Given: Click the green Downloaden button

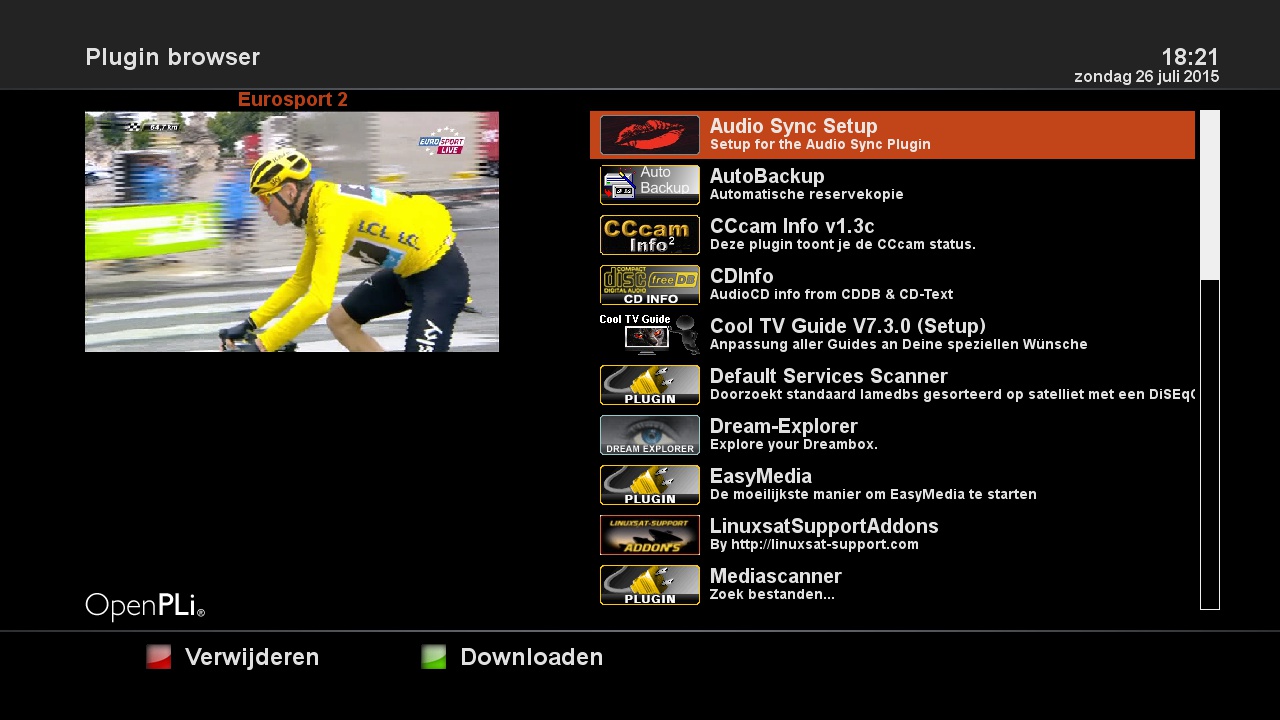Looking at the screenshot, I should [532, 658].
